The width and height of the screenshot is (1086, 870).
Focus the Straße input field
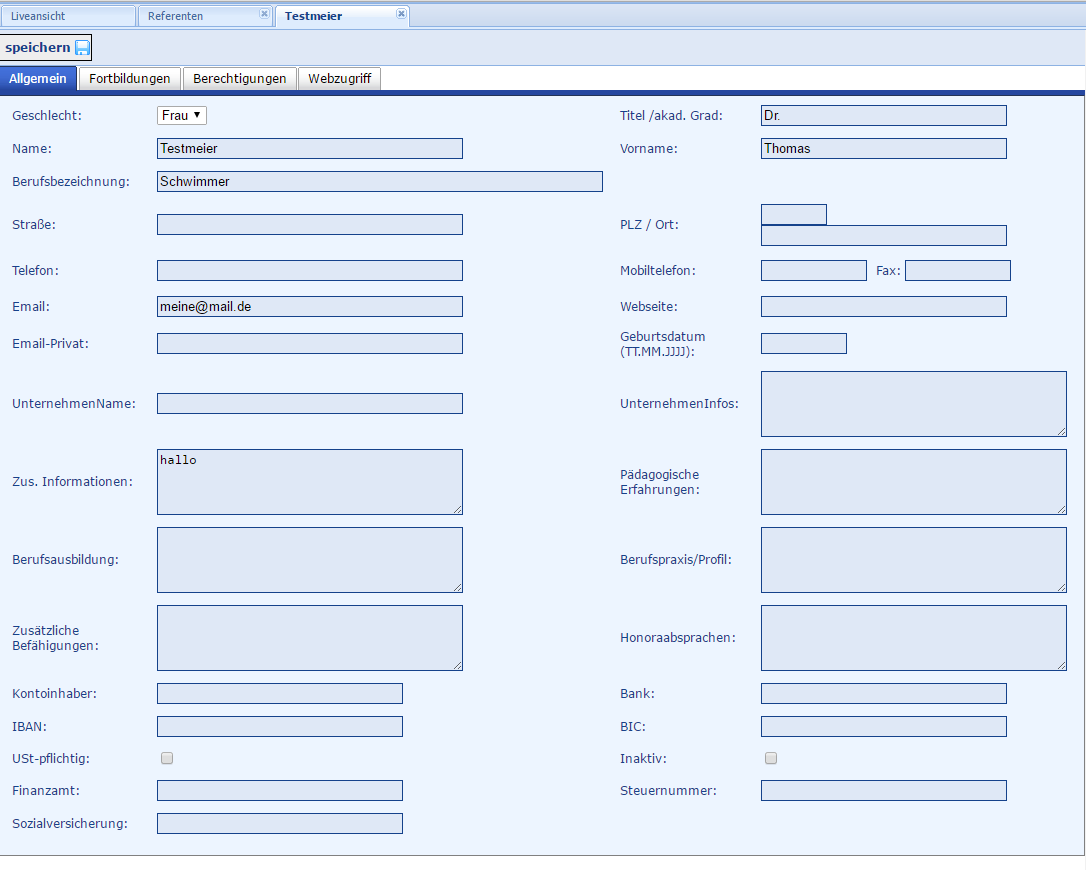coord(310,224)
